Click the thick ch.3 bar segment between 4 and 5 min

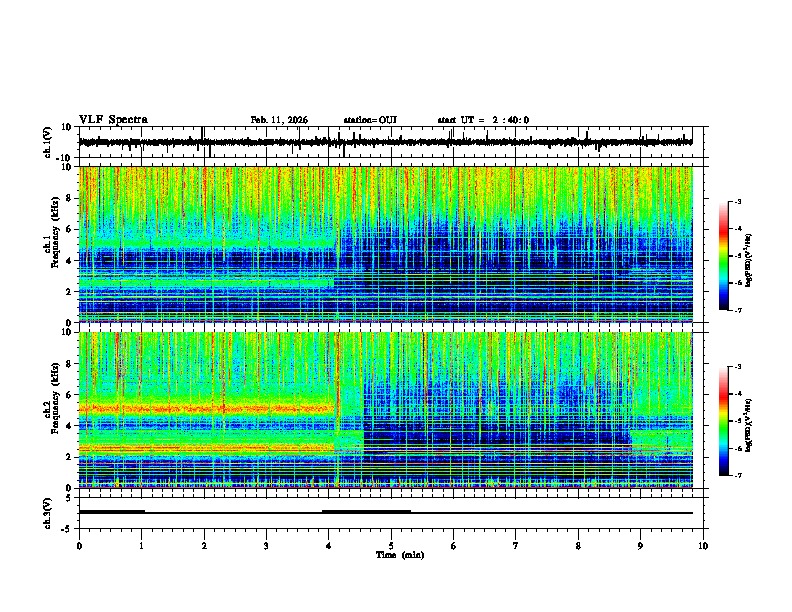(x=366, y=512)
